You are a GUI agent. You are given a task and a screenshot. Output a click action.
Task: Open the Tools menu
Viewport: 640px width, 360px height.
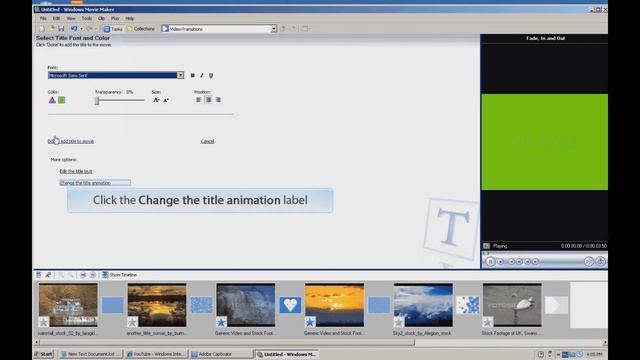[87, 18]
